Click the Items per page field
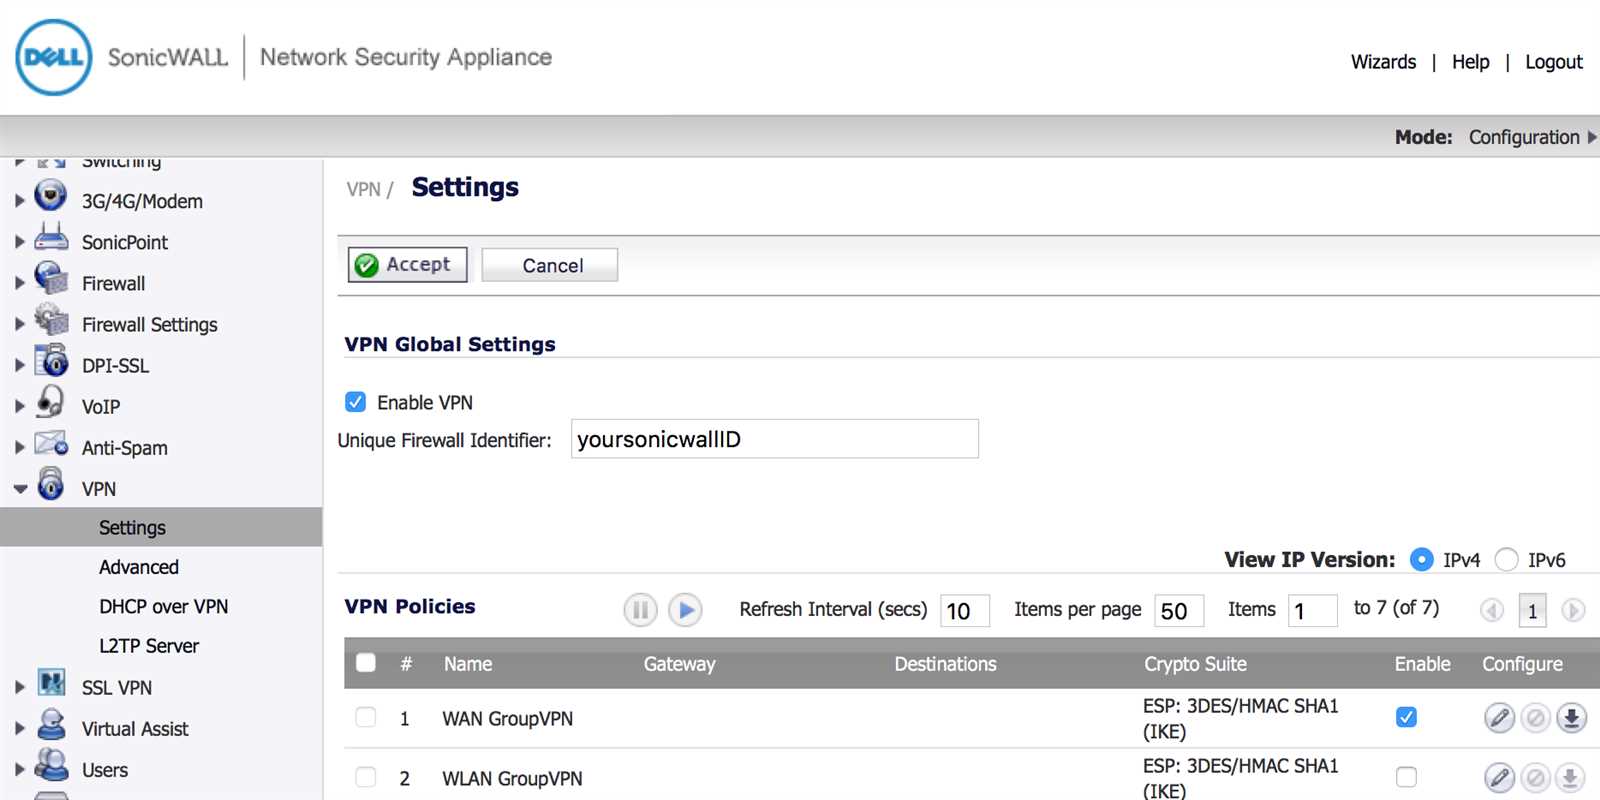This screenshot has width=1600, height=800. (x=1179, y=610)
